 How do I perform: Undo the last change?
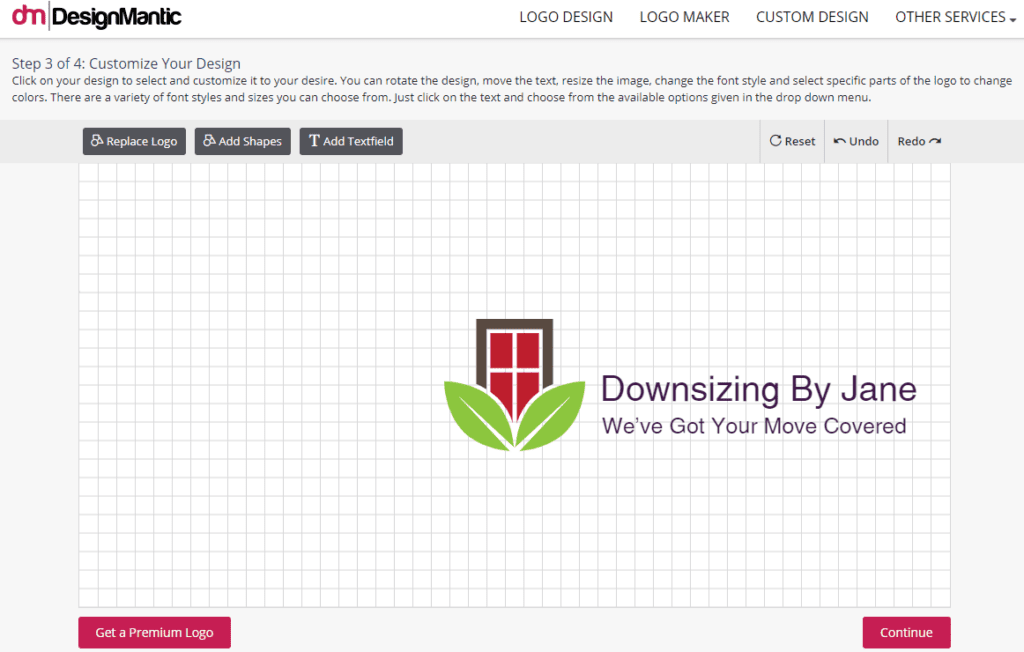(x=856, y=141)
